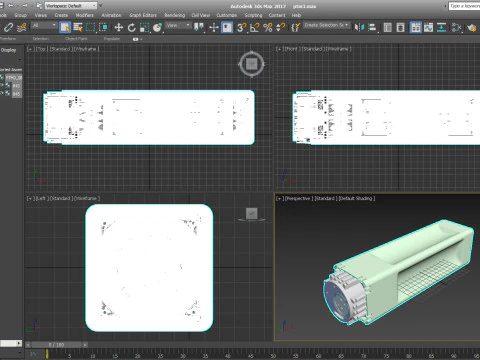Click frame 50 on the timeline
Image resolution: width=480 pixels, height=360 pixels.
(273, 356)
